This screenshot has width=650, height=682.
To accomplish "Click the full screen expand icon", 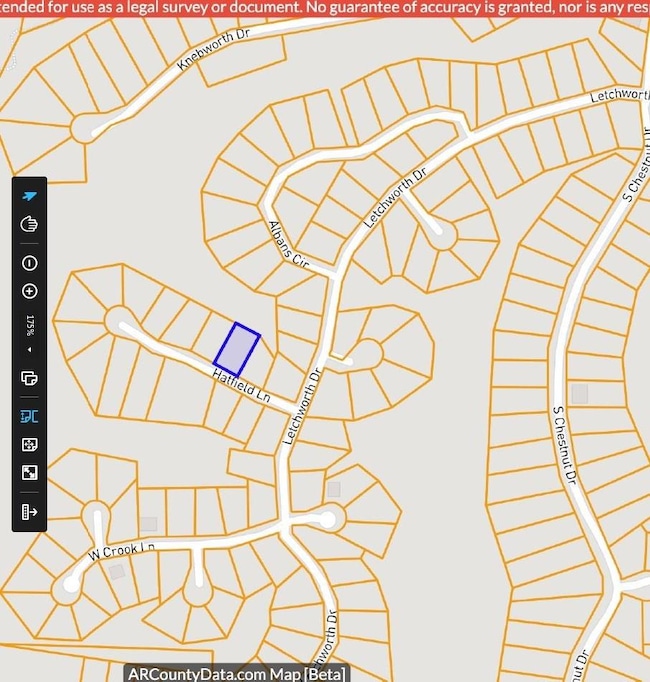I will (x=29, y=473).
